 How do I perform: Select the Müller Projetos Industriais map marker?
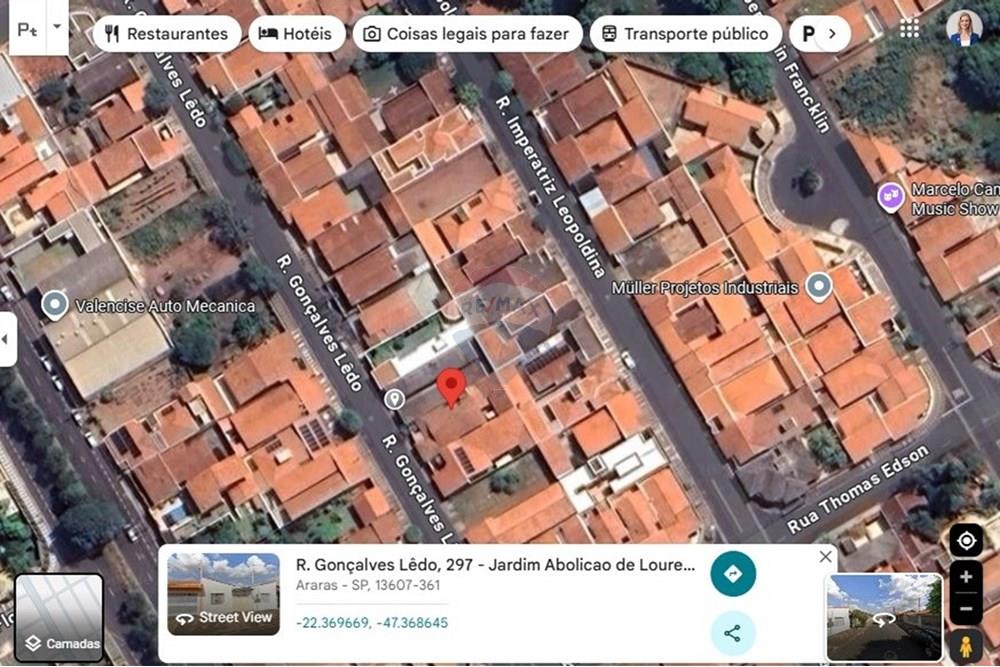(819, 285)
